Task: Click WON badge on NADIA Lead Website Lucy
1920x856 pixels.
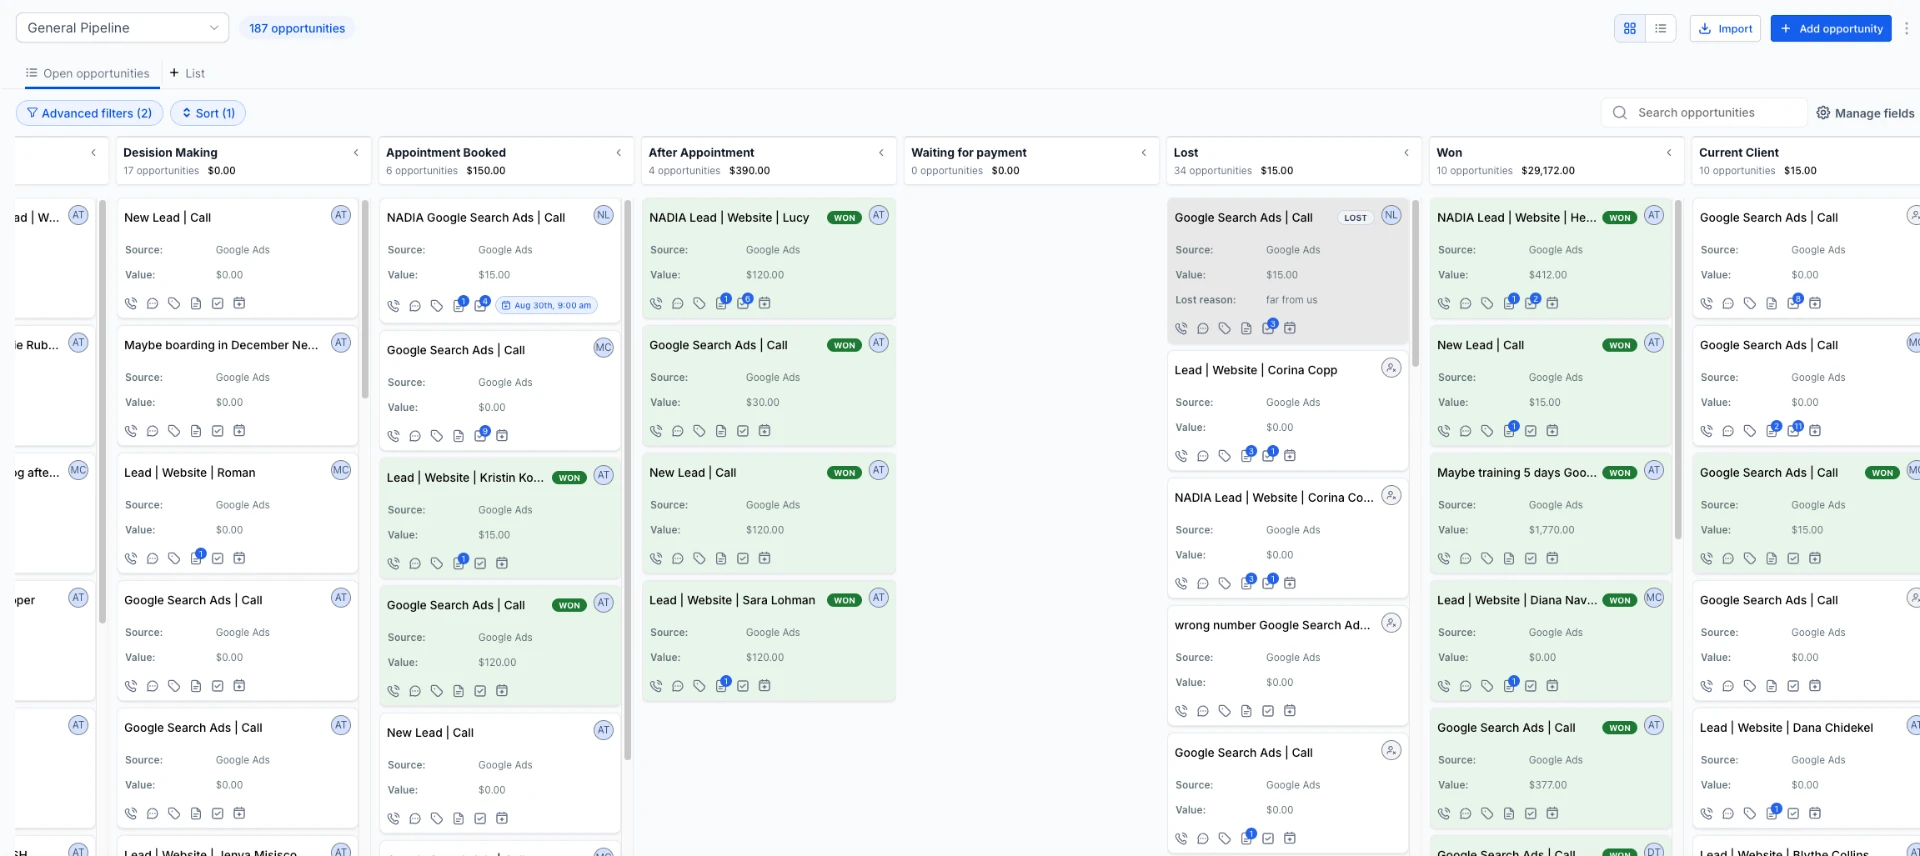Action: [844, 218]
